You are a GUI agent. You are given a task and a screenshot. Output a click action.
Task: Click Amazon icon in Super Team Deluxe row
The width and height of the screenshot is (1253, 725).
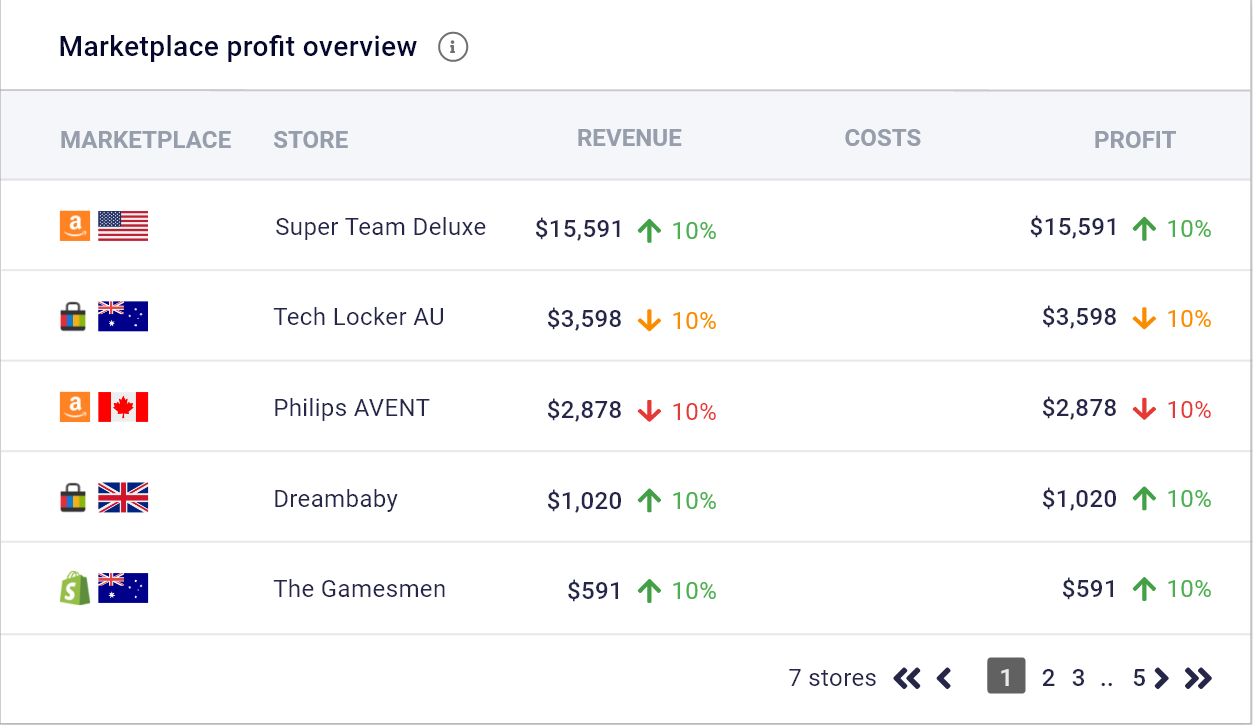pyautogui.click(x=75, y=227)
